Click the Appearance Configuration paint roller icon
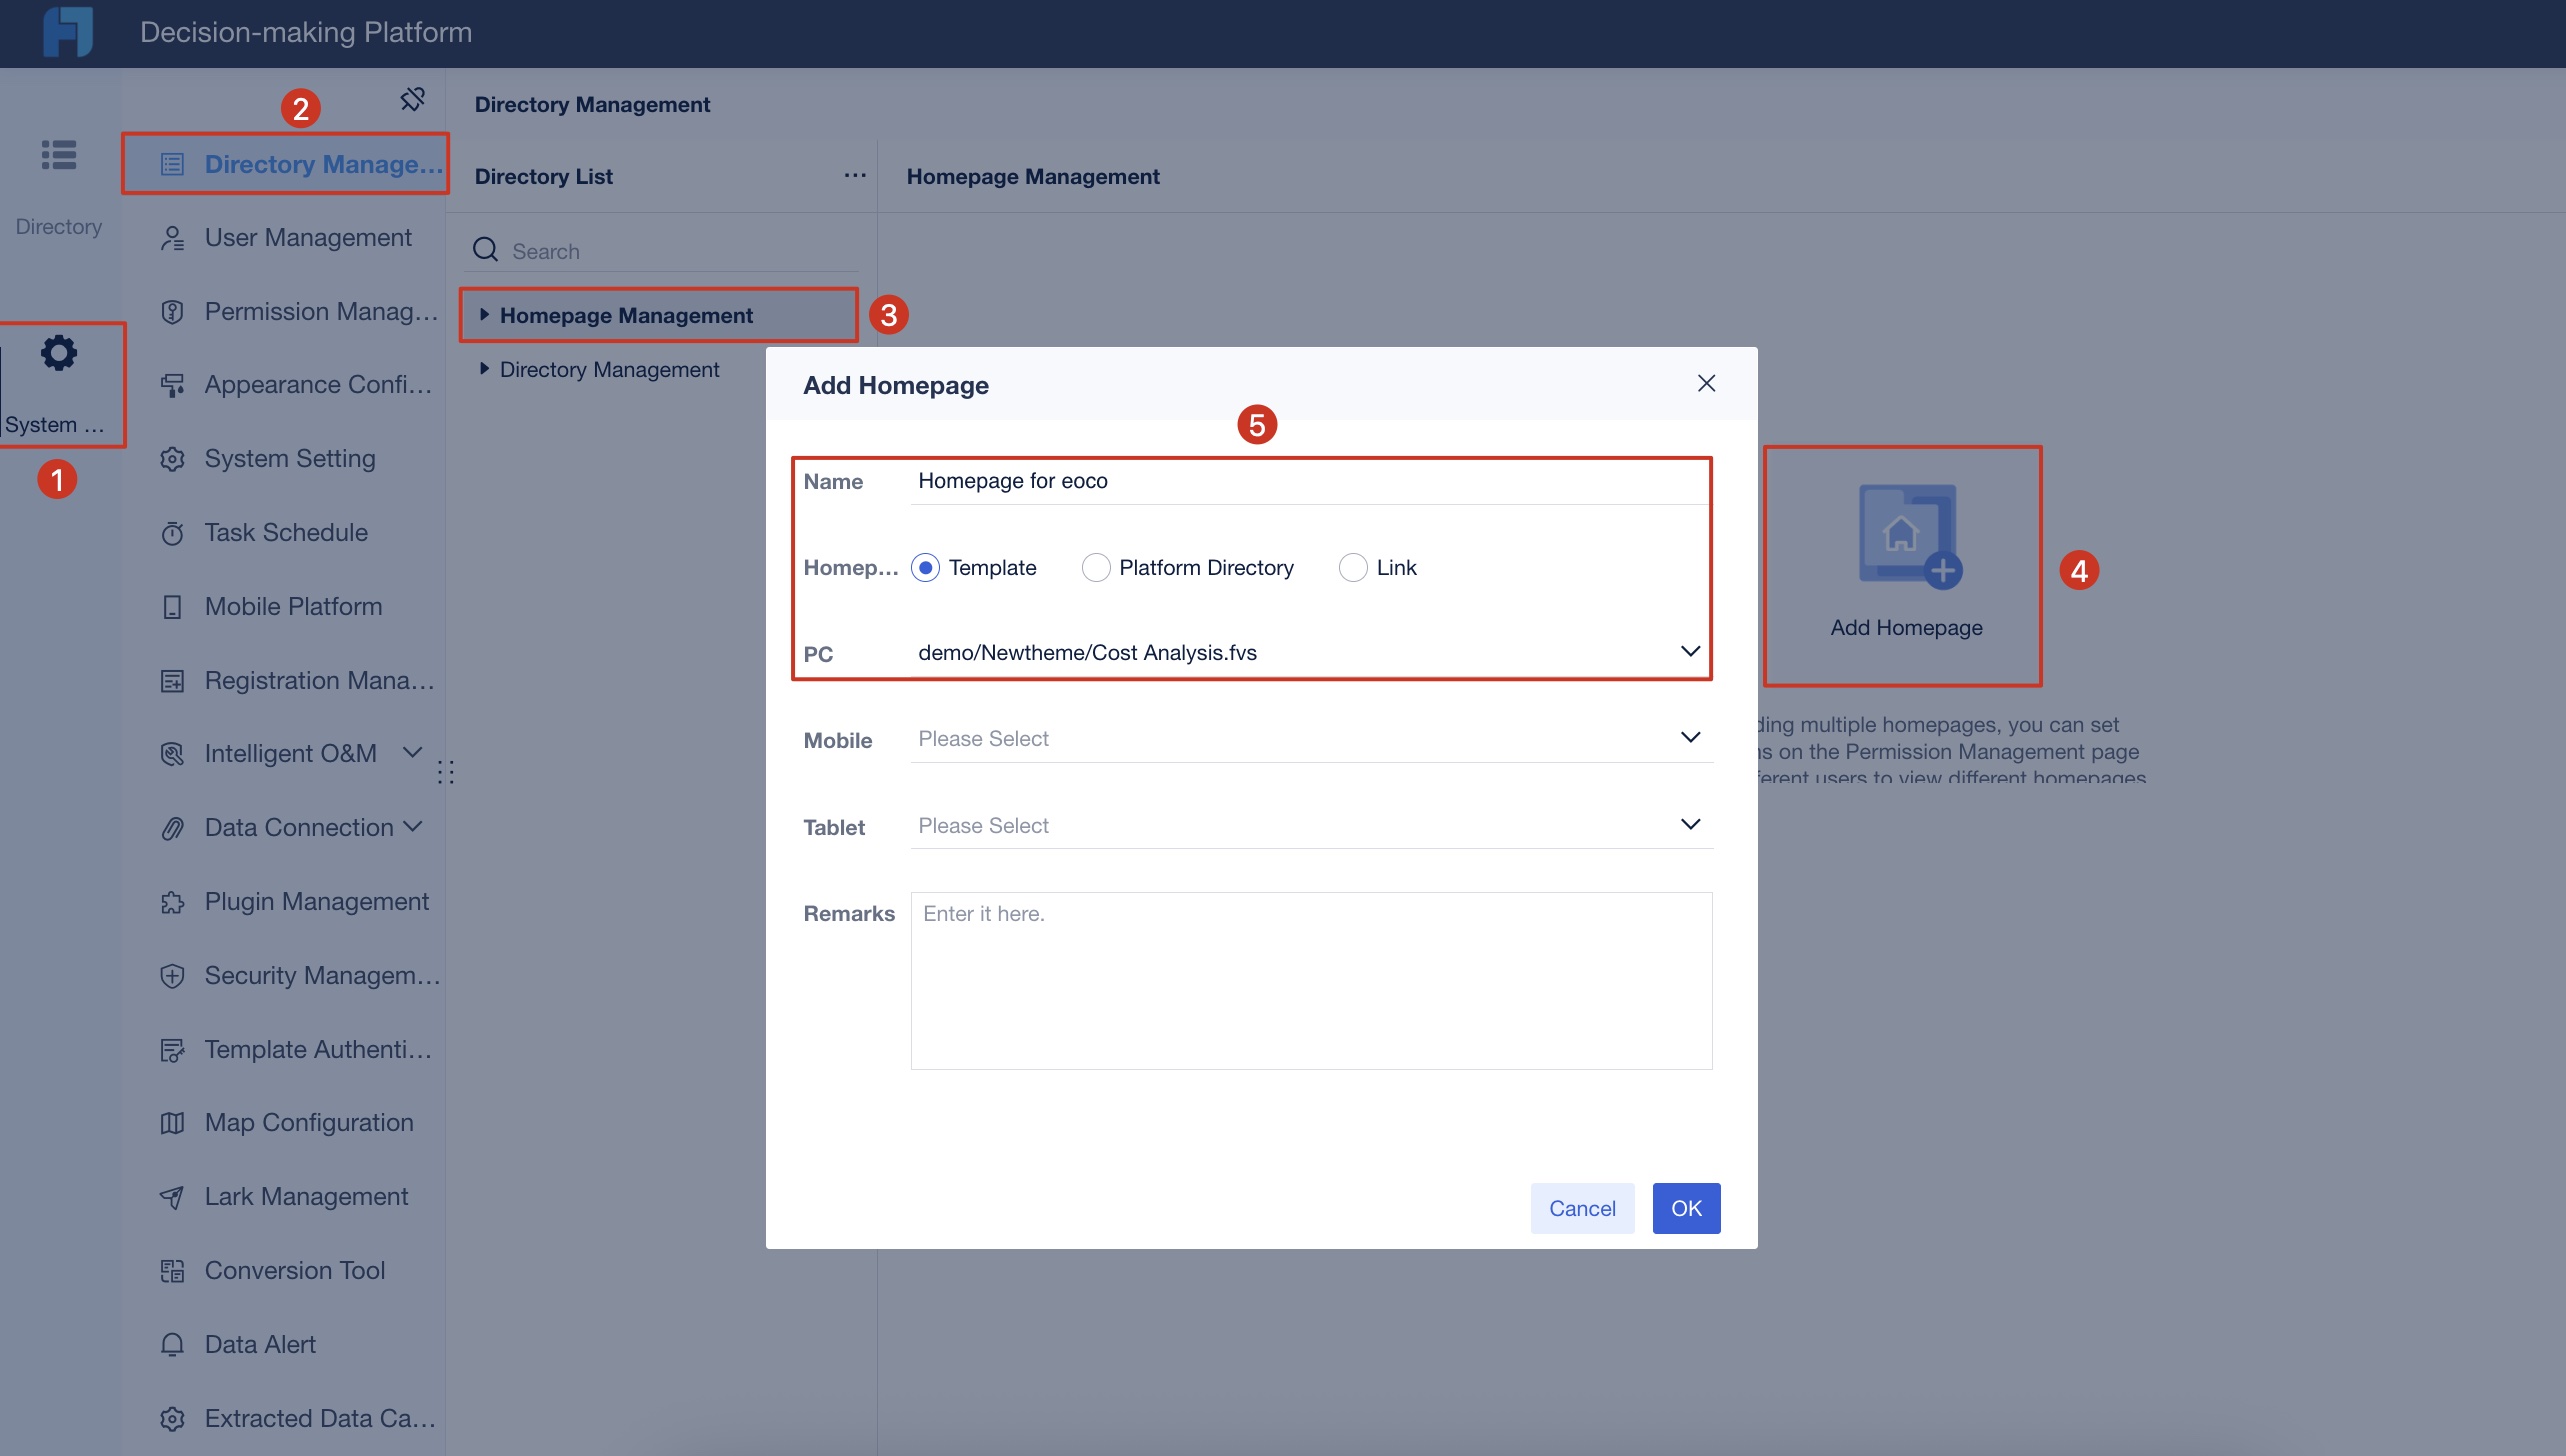Screen dimensions: 2566x1456 (172, 385)
